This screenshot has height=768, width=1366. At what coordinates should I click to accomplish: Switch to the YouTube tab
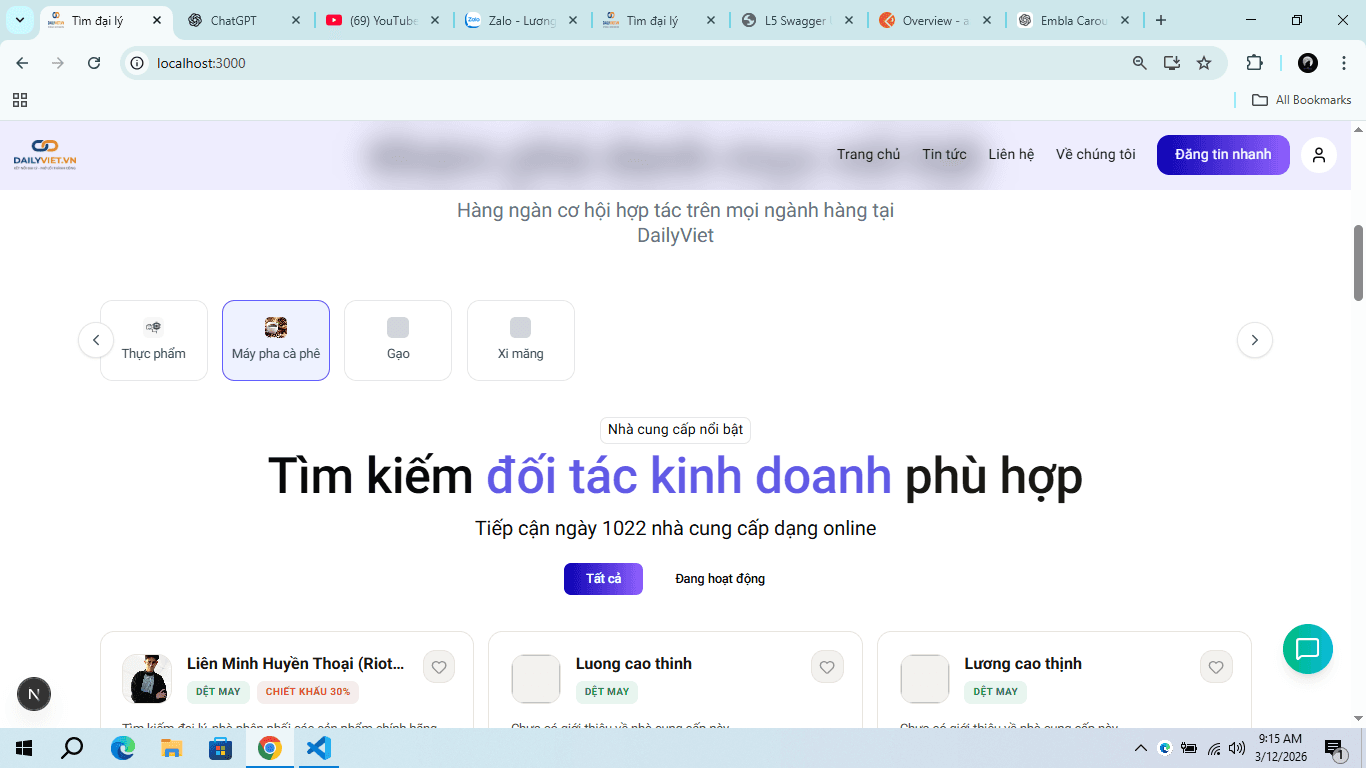point(383,20)
